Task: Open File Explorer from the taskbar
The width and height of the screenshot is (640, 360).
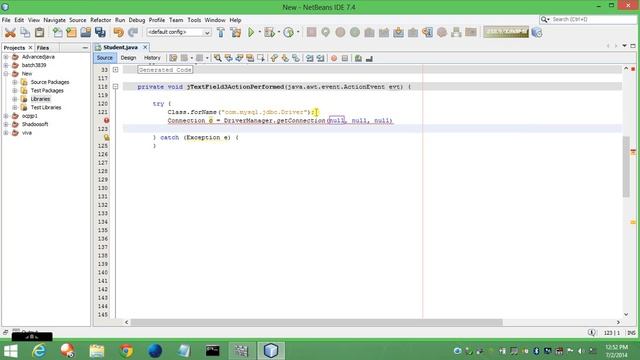Action: (x=97, y=351)
